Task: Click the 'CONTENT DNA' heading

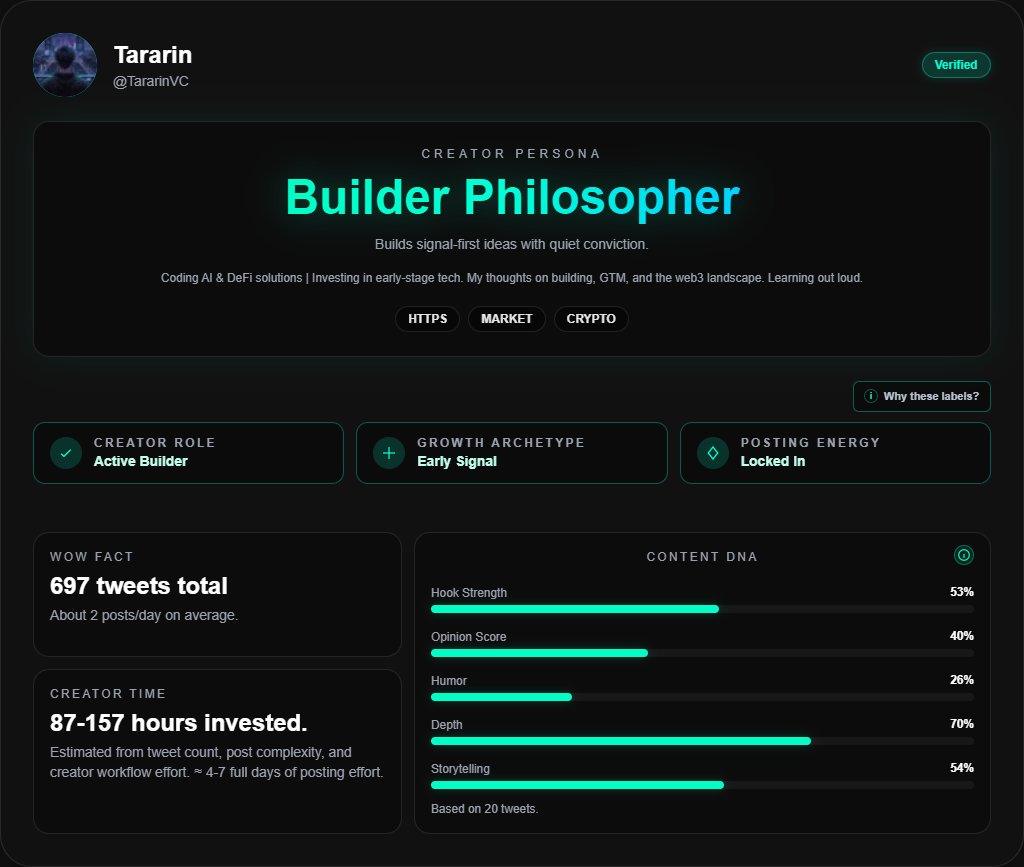Action: point(702,557)
